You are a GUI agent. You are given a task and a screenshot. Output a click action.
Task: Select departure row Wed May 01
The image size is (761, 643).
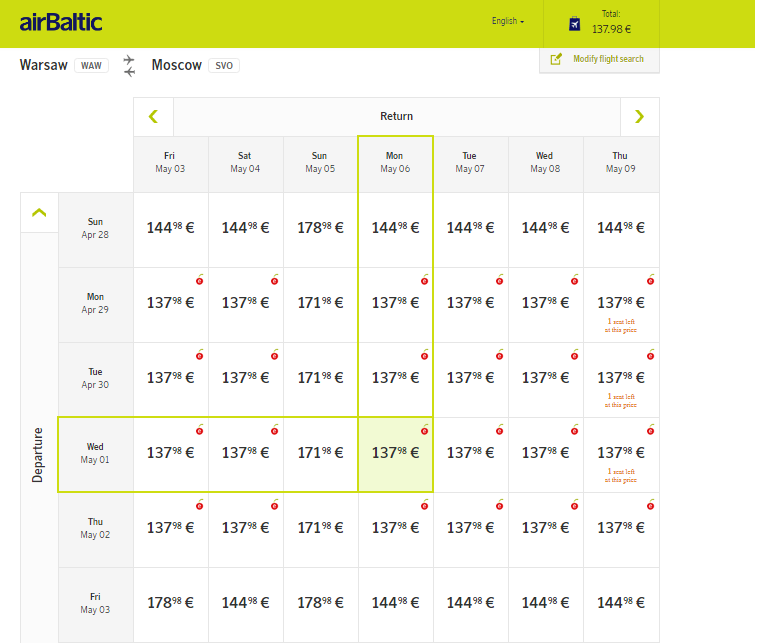(x=96, y=454)
